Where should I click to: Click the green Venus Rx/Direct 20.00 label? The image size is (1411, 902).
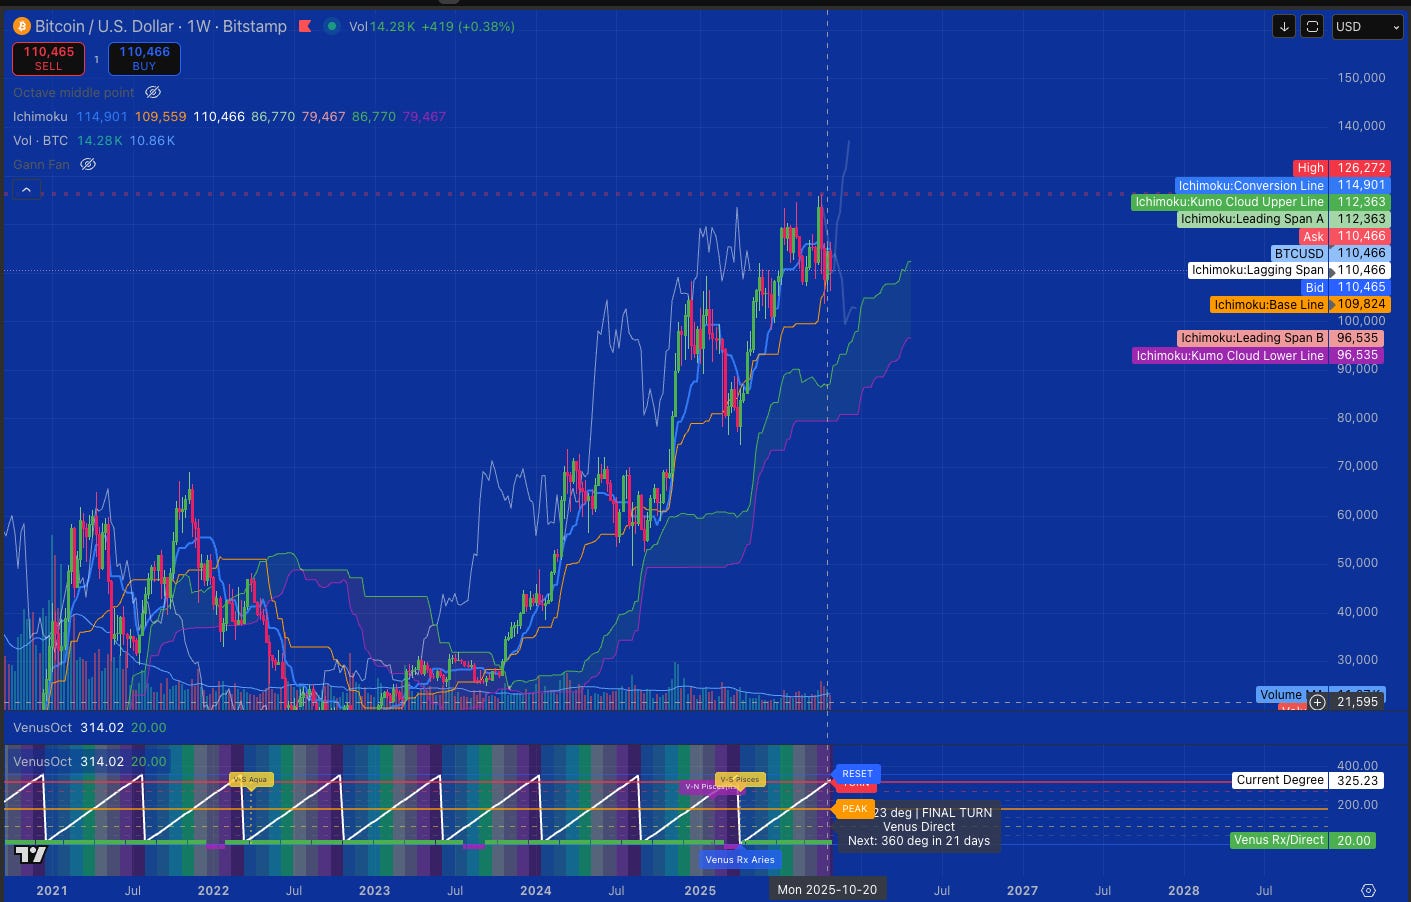tap(1302, 840)
